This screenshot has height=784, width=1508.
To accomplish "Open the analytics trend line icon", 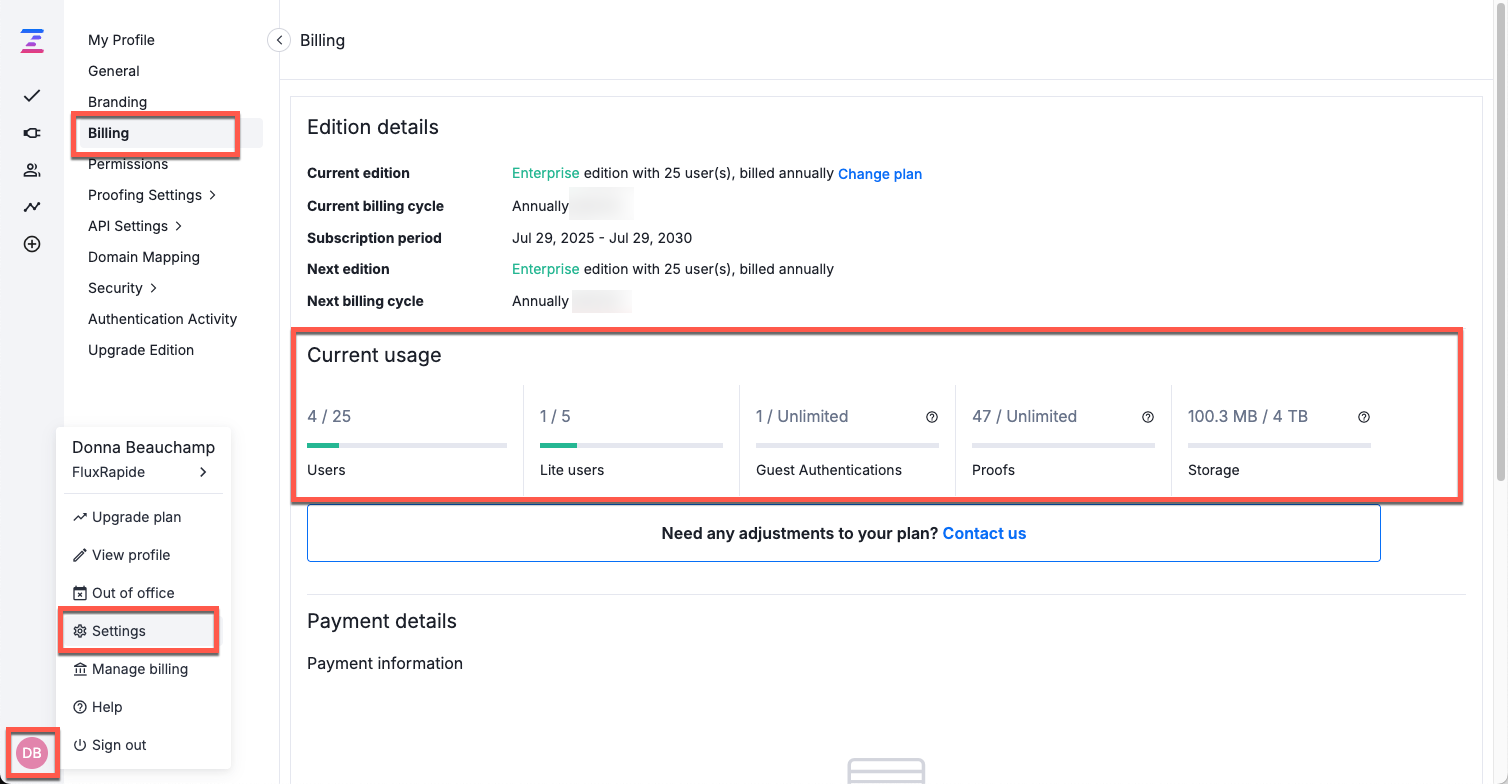I will coord(32,207).
